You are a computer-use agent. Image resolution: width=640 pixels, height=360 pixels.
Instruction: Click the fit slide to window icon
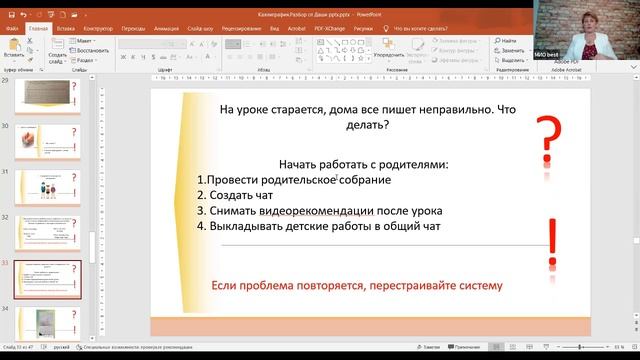click(x=635, y=347)
